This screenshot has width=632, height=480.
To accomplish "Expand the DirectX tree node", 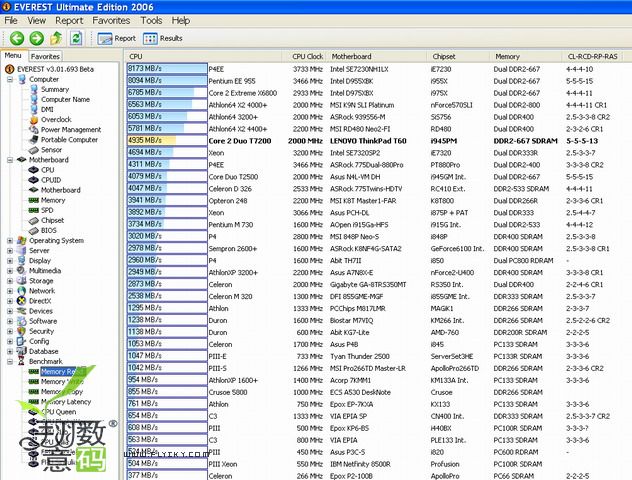I will [10, 301].
